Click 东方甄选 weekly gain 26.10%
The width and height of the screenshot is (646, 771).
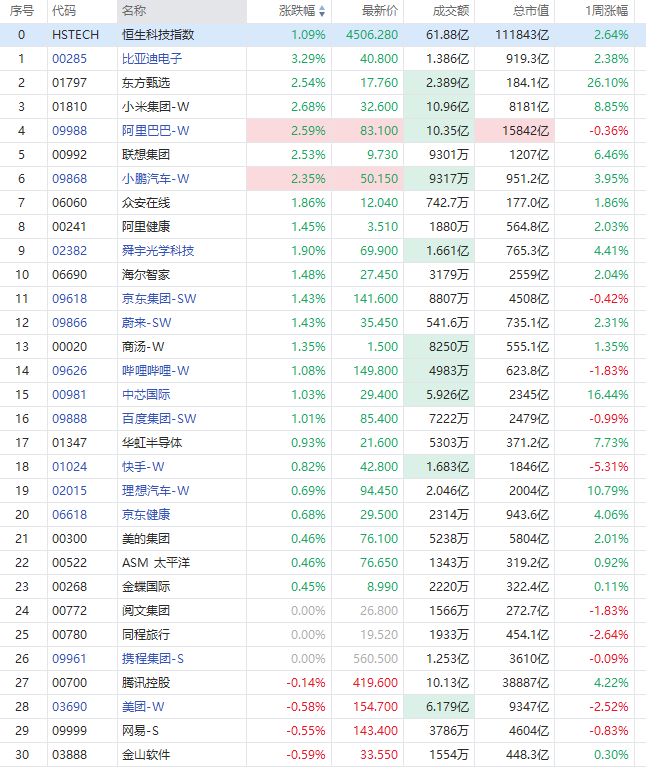click(x=608, y=83)
